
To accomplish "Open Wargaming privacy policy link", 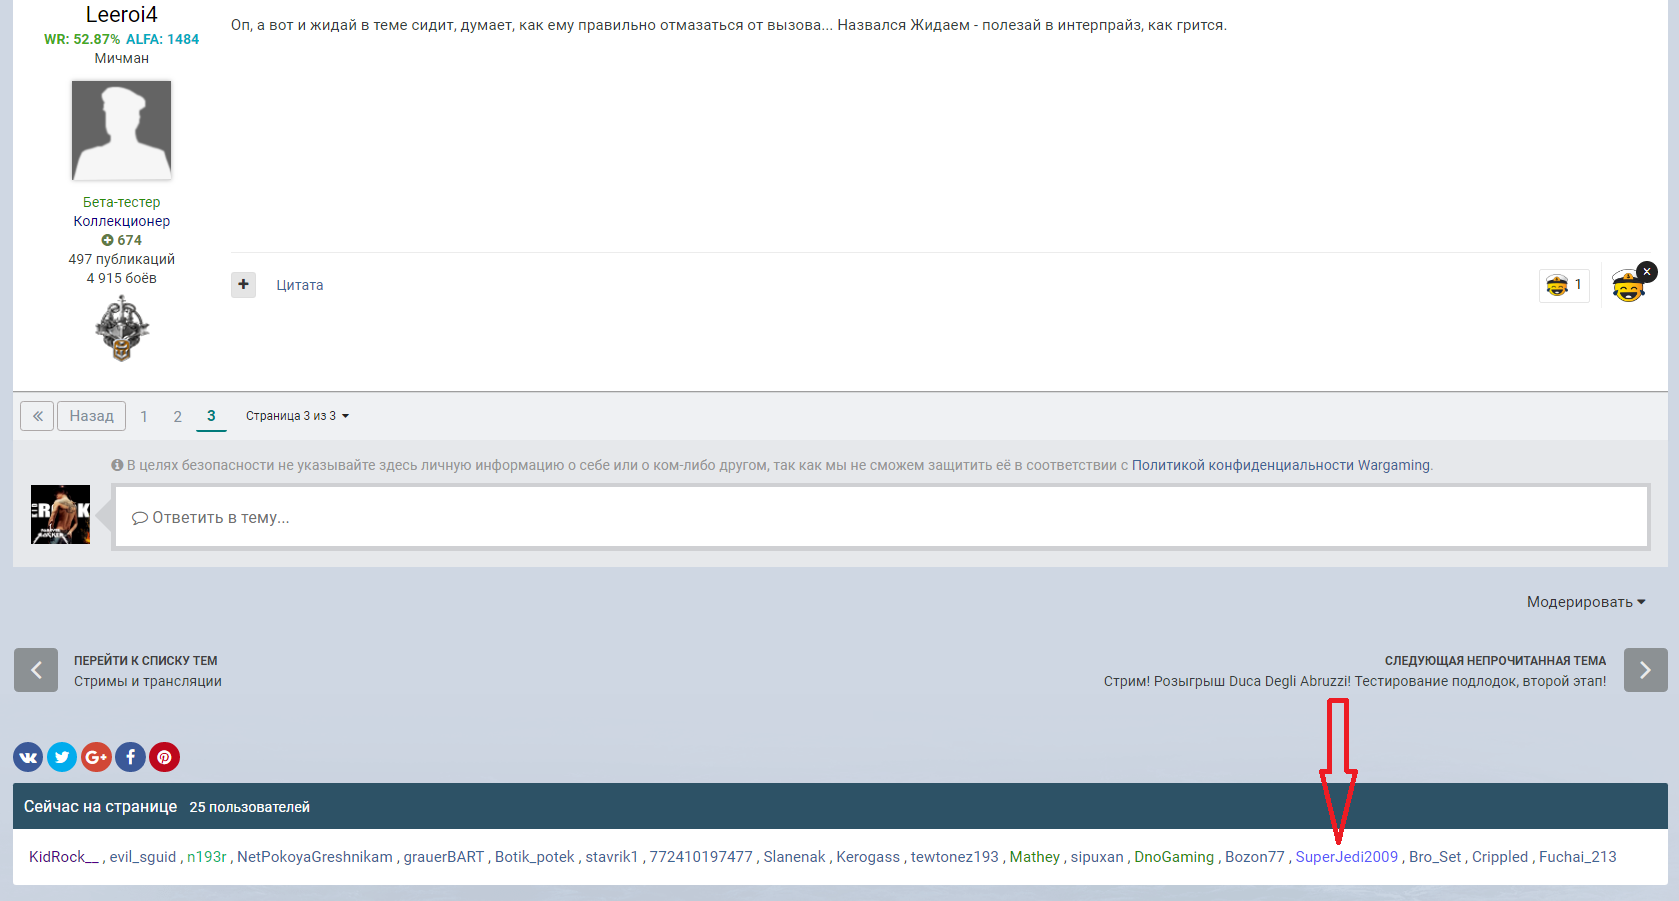I will point(1281,465).
